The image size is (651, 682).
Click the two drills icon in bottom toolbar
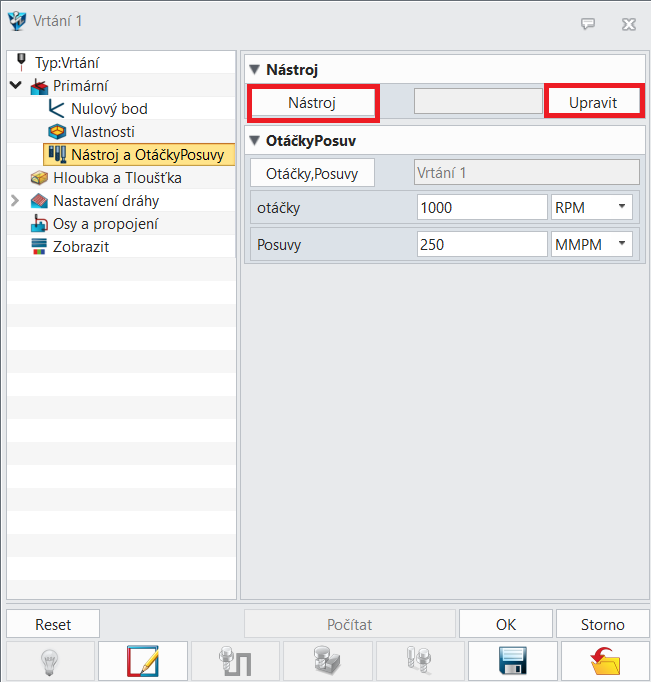pyautogui.click(x=419, y=661)
